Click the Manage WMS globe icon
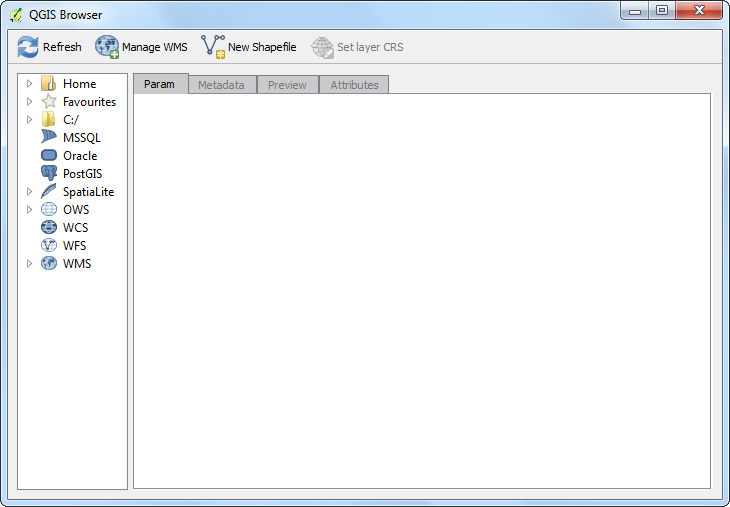The width and height of the screenshot is (730, 507). [x=107, y=47]
